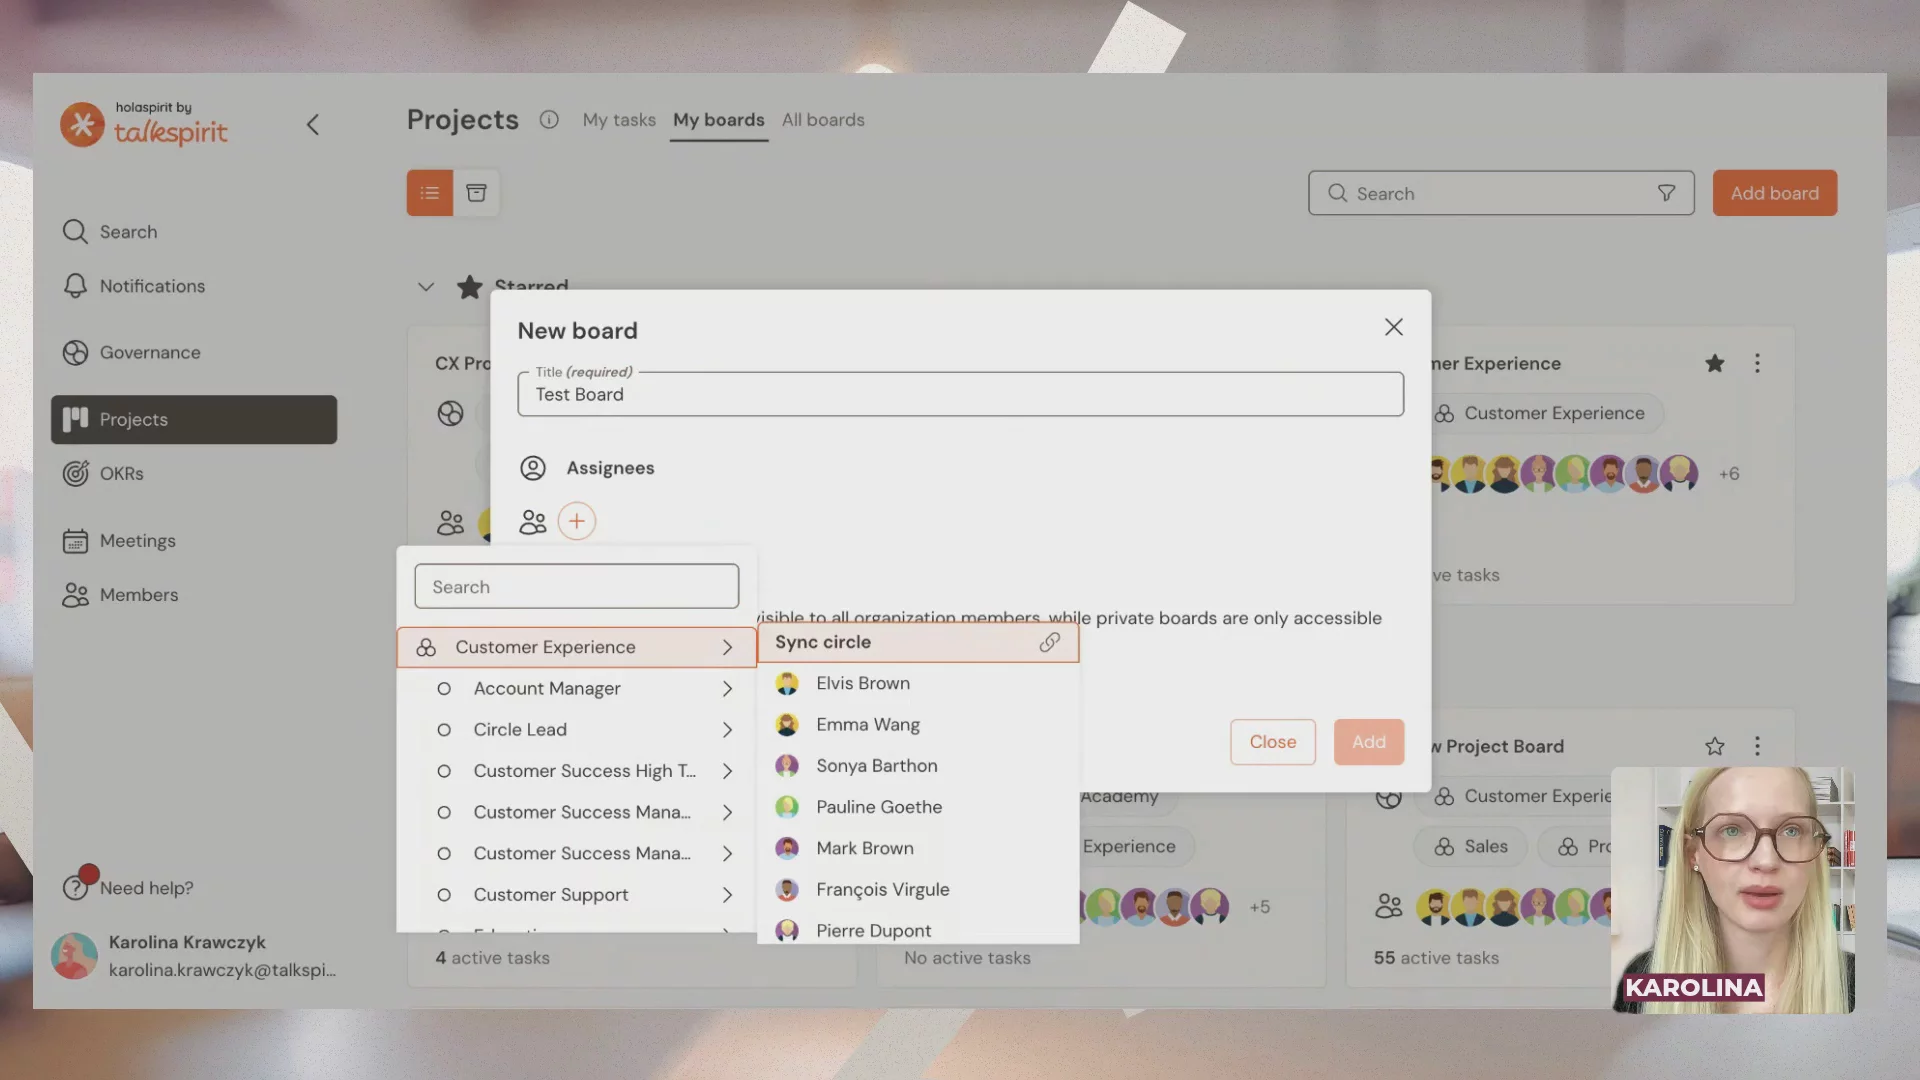Open OKRs in the sidebar
Image resolution: width=1920 pixels, height=1080 pixels.
click(x=104, y=474)
